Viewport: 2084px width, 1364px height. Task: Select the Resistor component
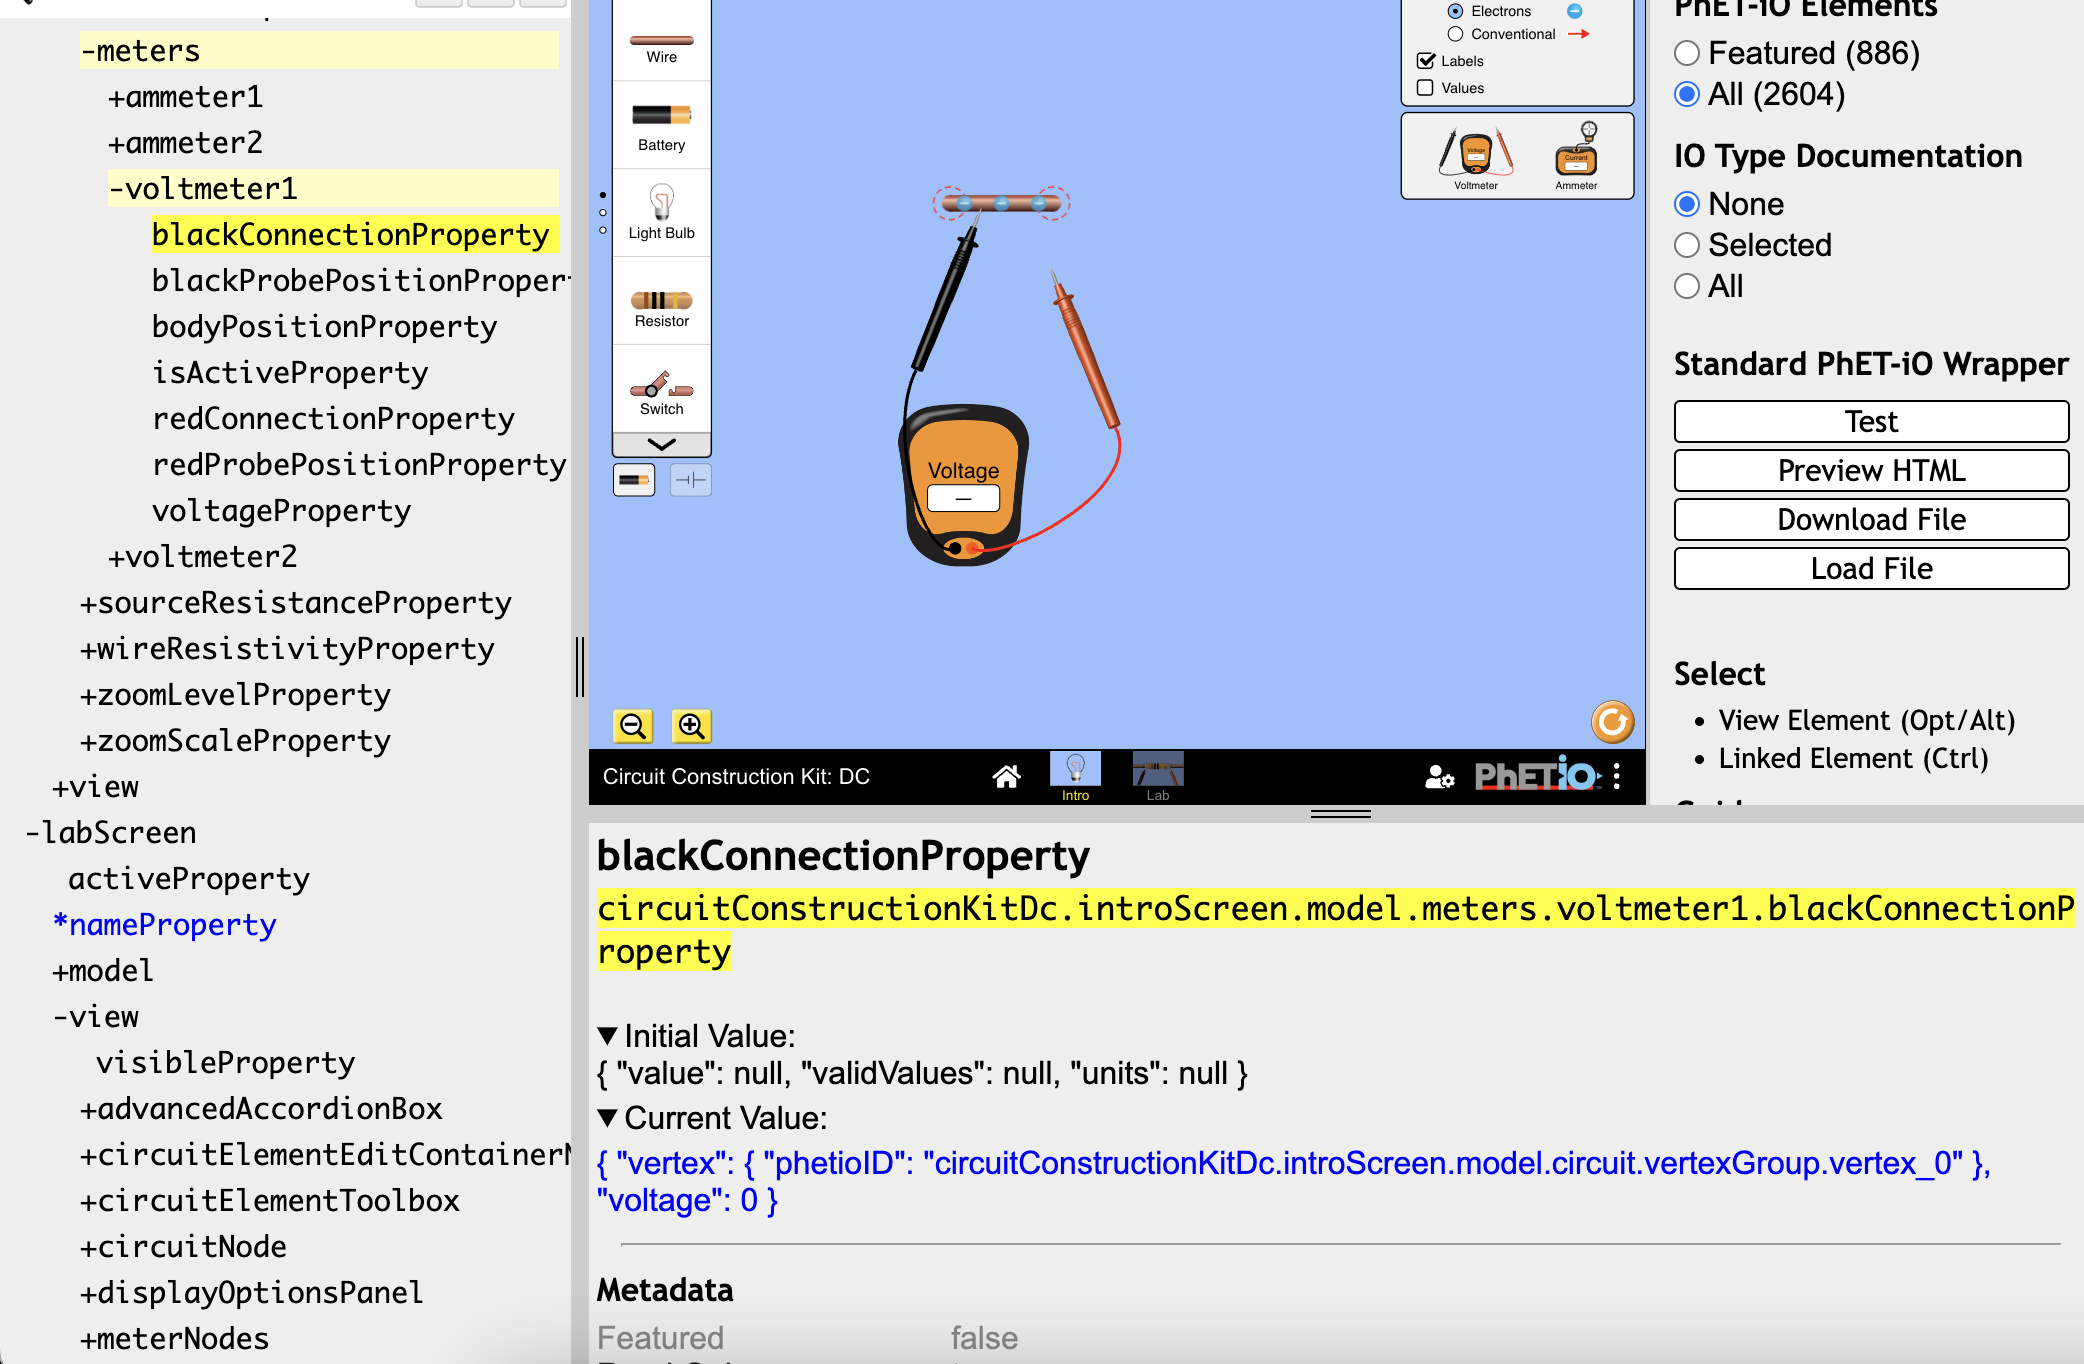click(660, 300)
